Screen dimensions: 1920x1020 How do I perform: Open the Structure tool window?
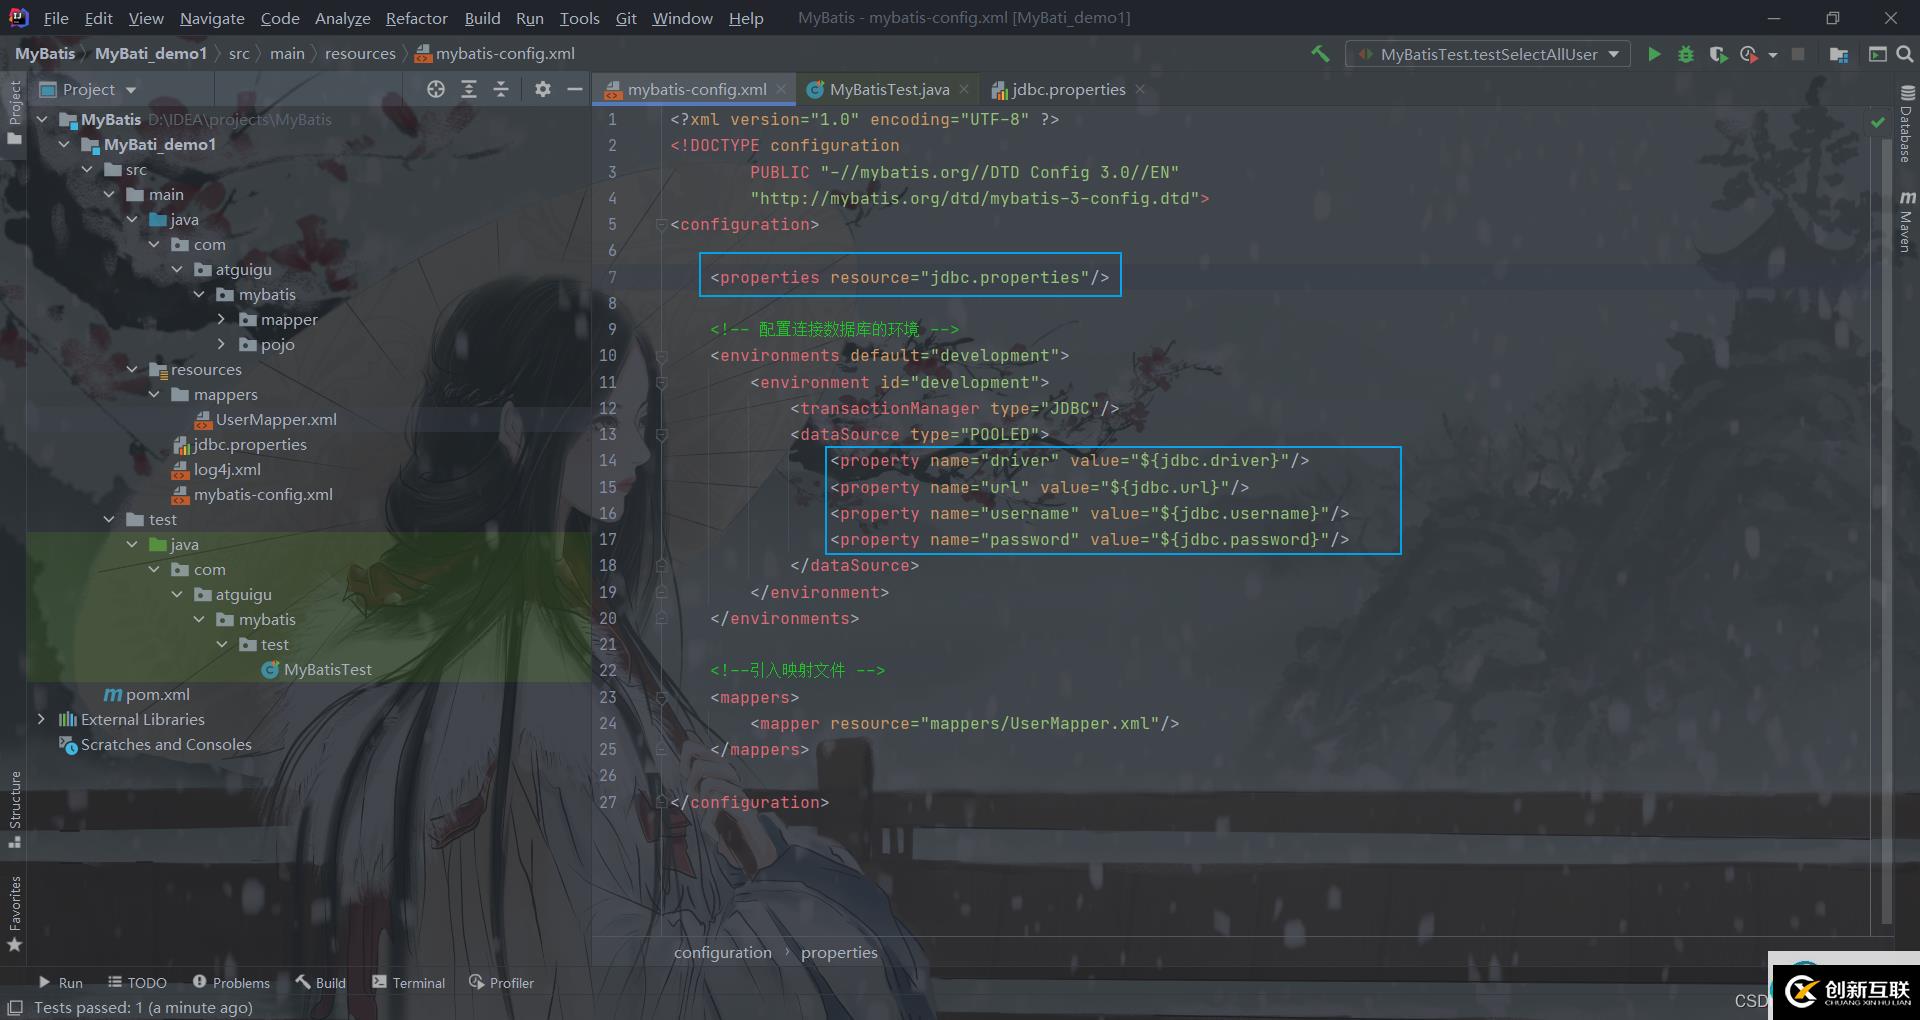[x=15, y=808]
